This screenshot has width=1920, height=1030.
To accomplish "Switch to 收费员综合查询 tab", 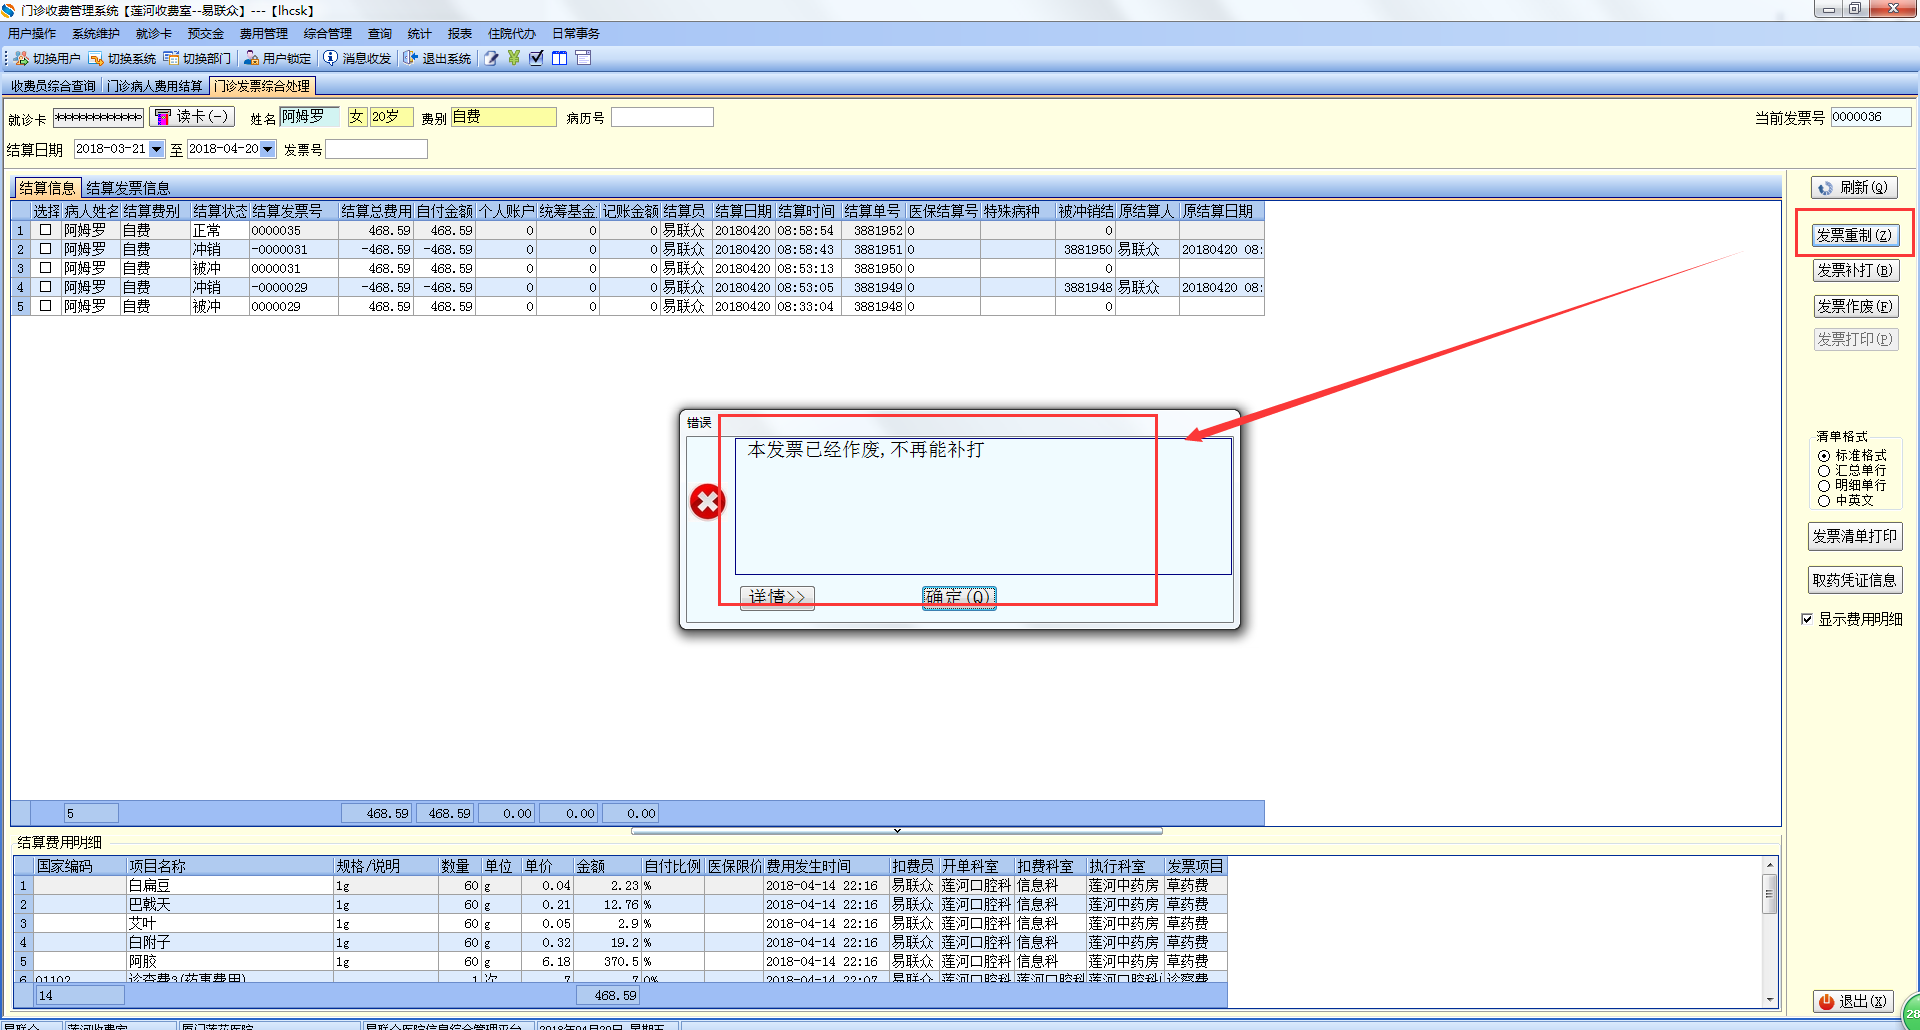I will 54,86.
